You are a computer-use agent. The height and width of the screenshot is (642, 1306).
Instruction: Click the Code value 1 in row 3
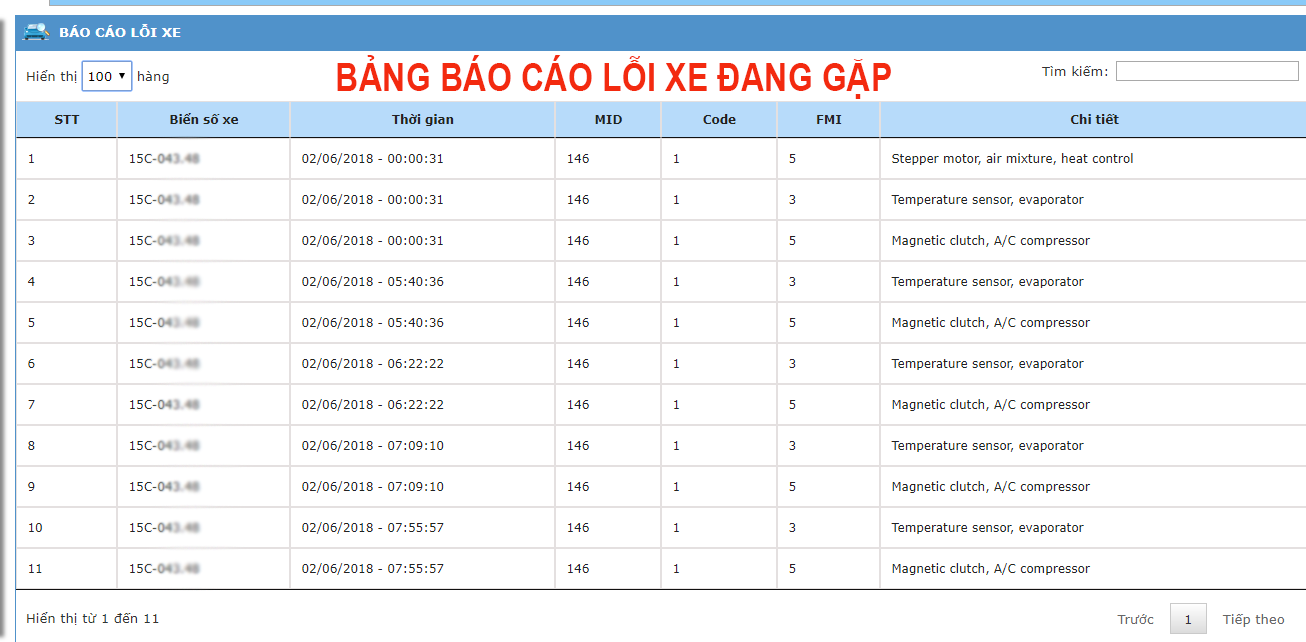(676, 241)
